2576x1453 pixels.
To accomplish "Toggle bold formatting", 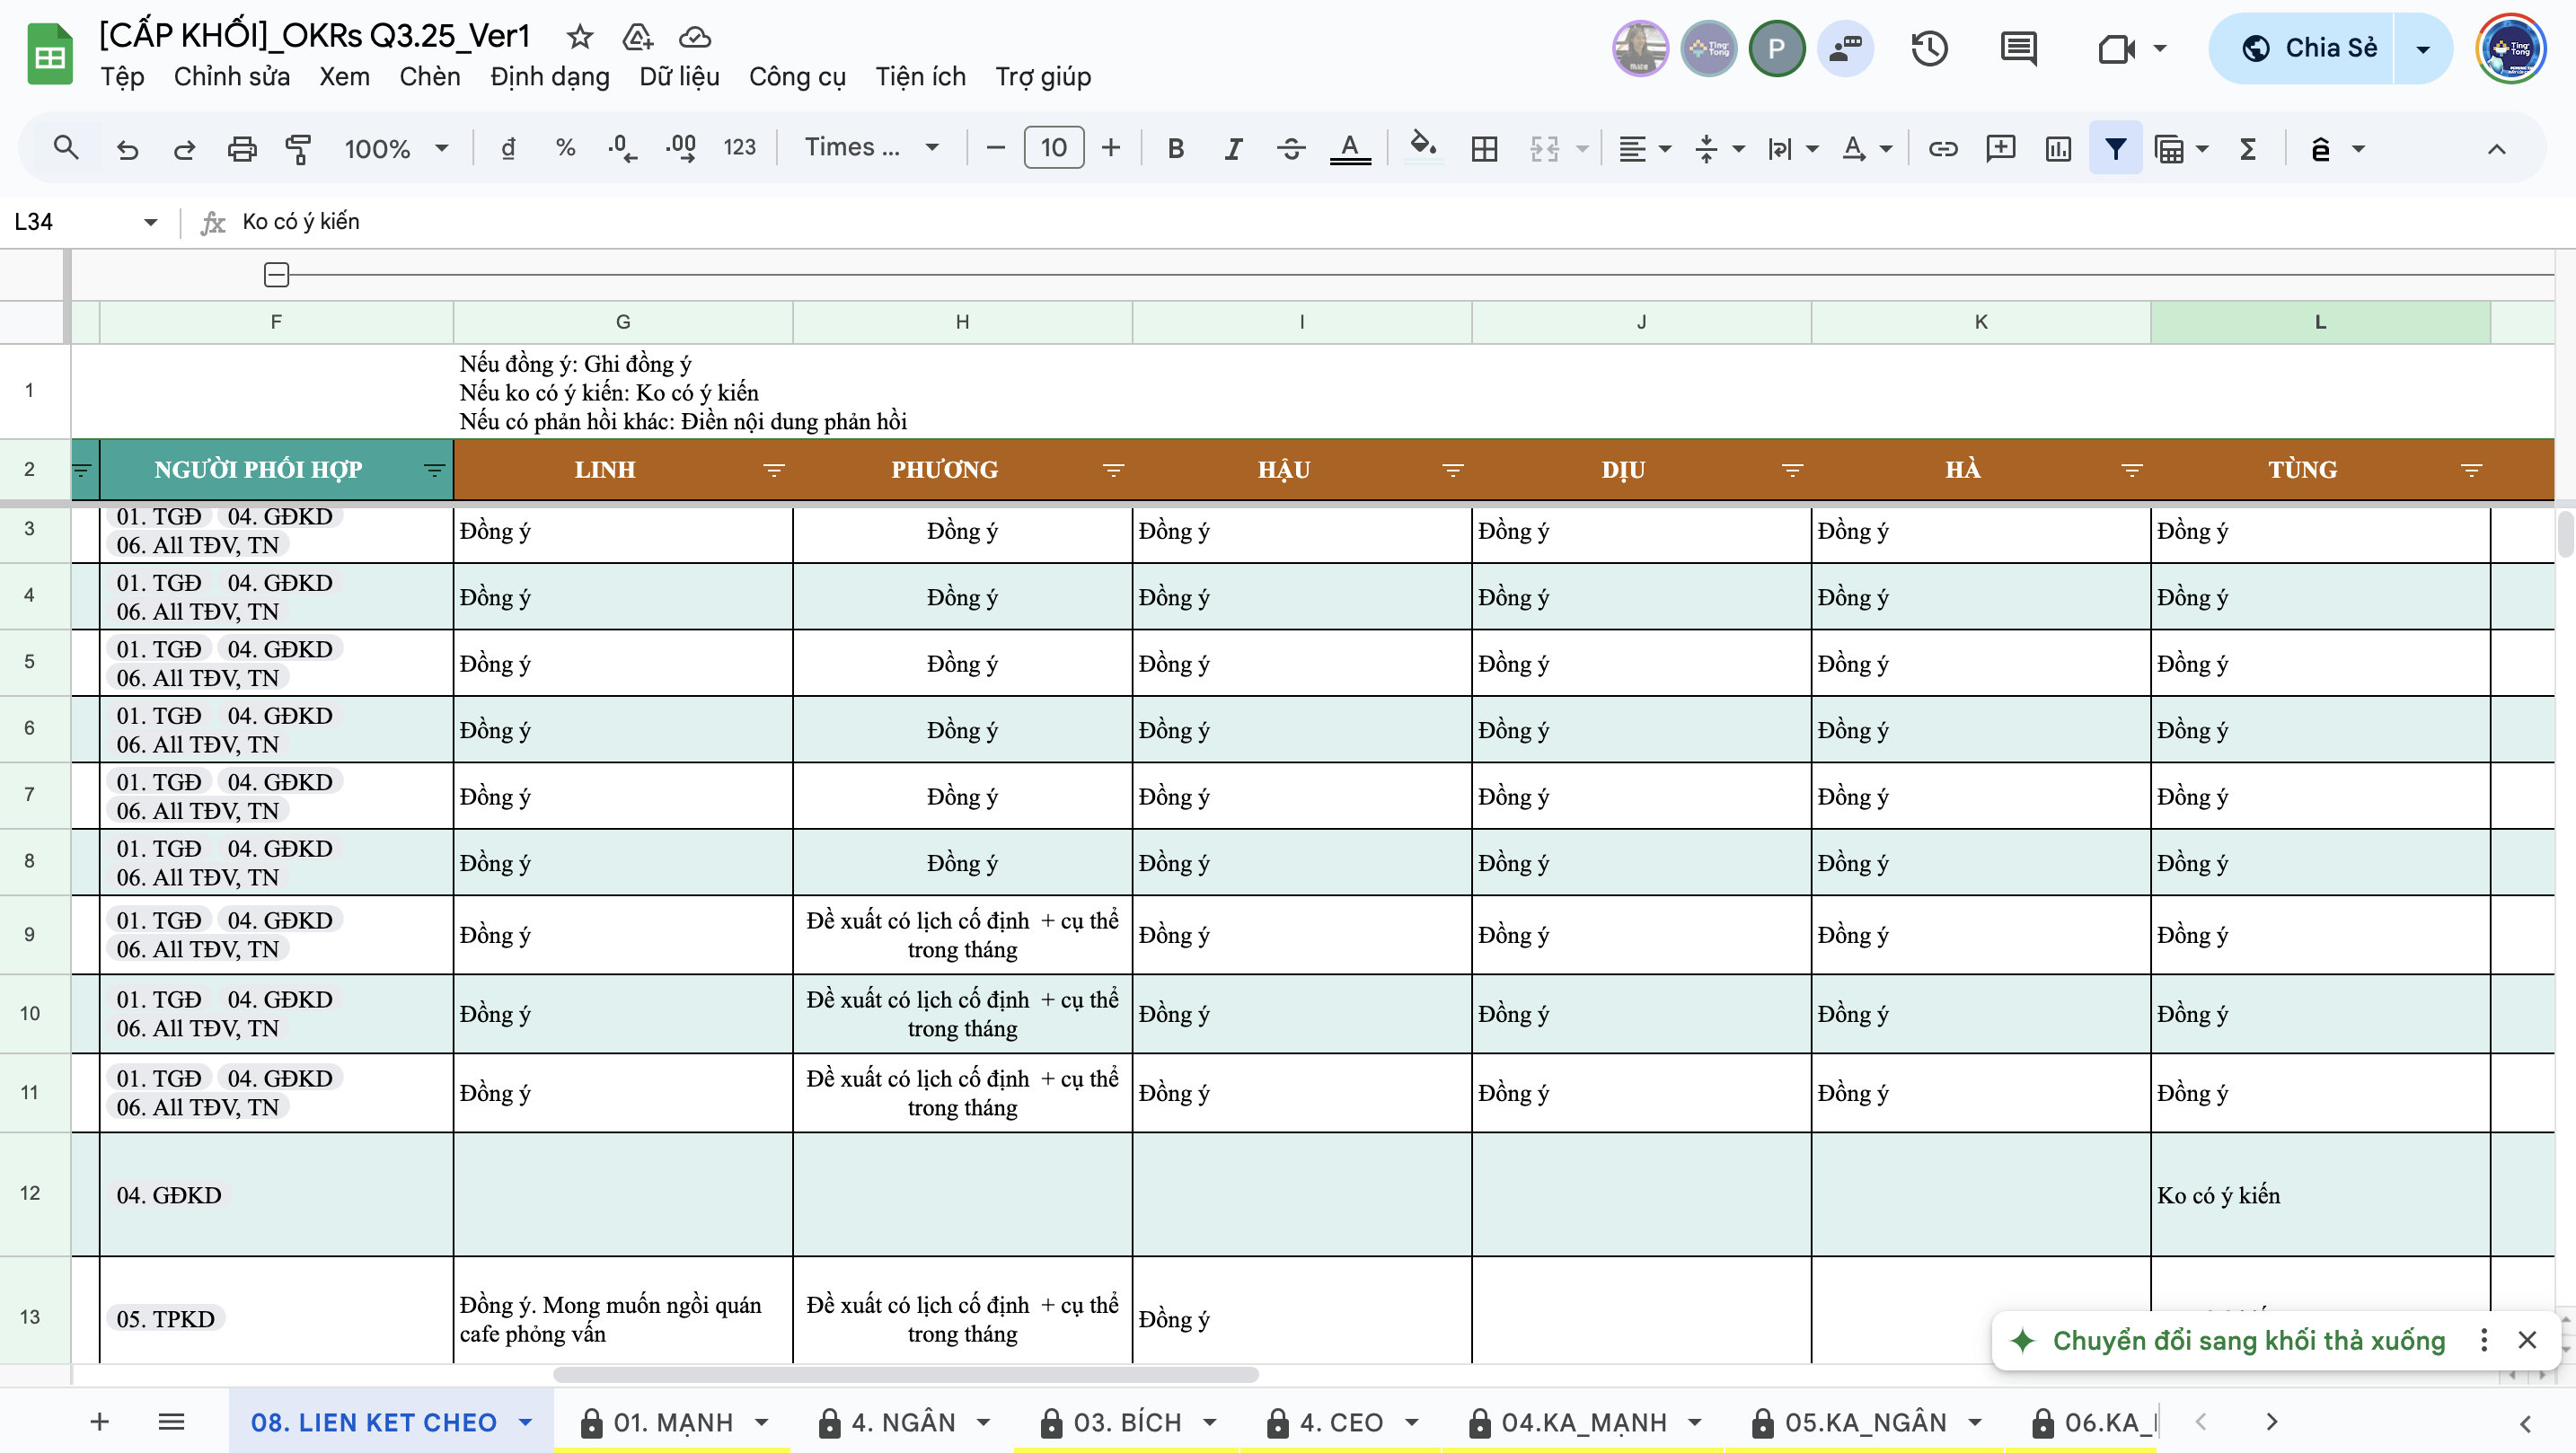I will 1175,149.
